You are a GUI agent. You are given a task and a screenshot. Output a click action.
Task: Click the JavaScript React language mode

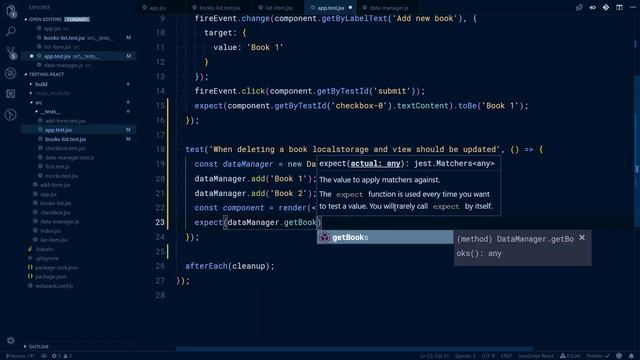pyautogui.click(x=536, y=356)
